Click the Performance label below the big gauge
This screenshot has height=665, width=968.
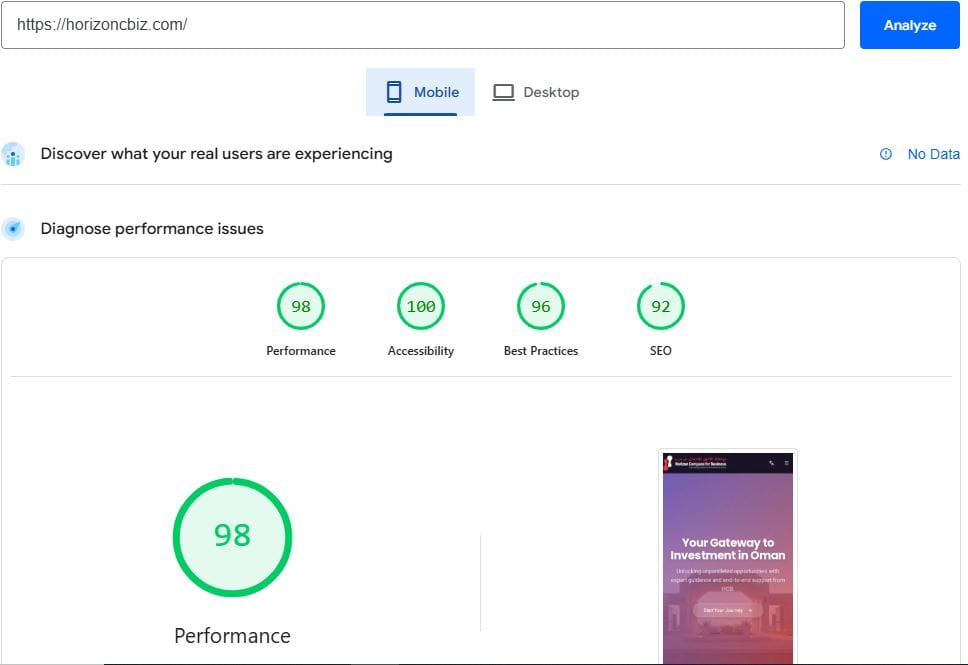point(232,636)
